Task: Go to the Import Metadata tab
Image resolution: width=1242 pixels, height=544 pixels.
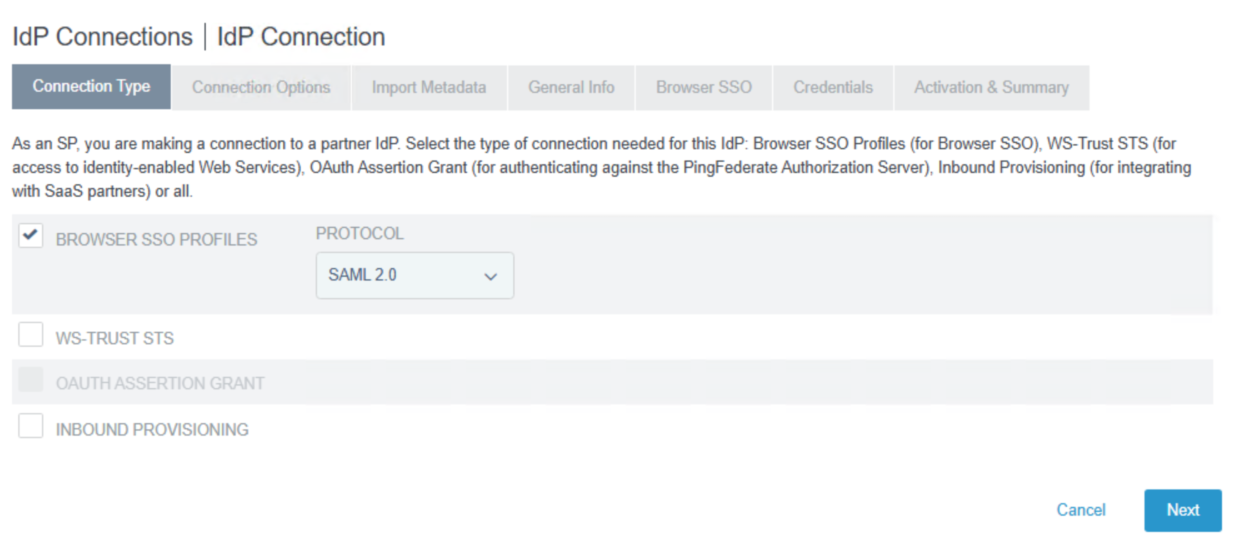Action: pos(429,87)
